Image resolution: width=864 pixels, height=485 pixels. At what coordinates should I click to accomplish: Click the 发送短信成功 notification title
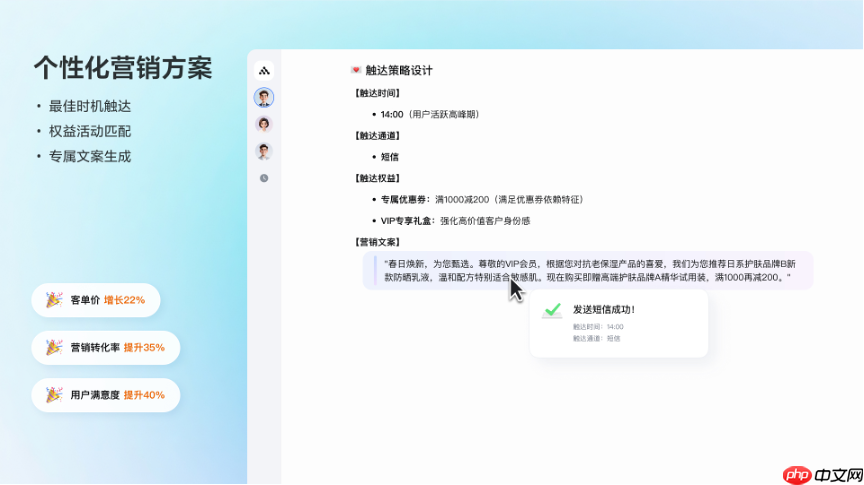coord(604,310)
